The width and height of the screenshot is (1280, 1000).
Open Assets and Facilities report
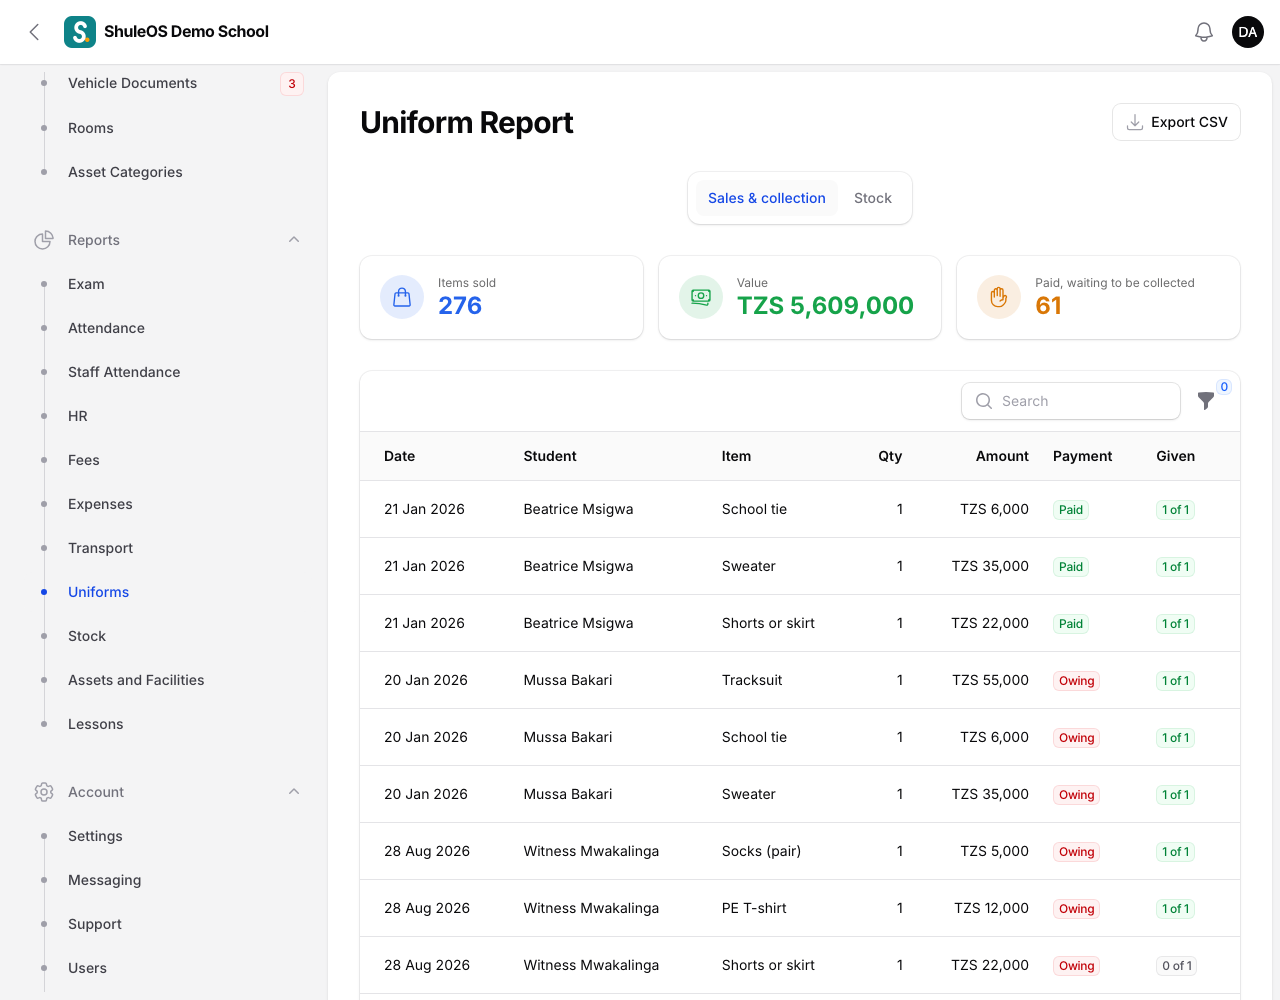point(136,680)
